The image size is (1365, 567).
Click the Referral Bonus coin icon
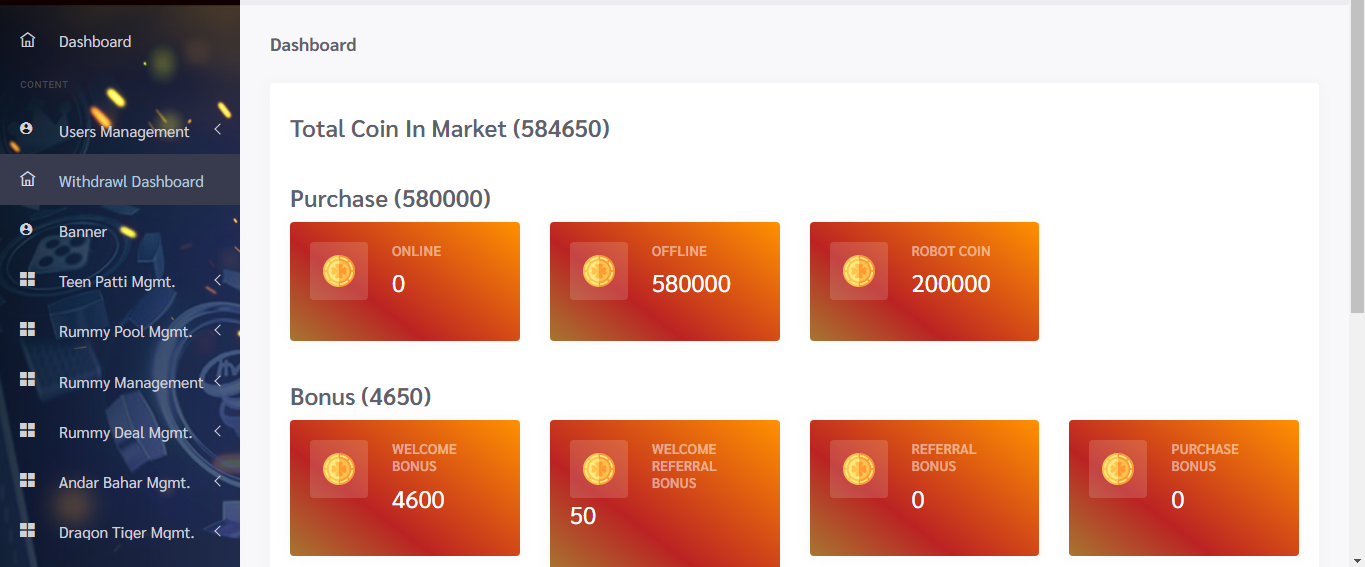pyautogui.click(x=859, y=469)
